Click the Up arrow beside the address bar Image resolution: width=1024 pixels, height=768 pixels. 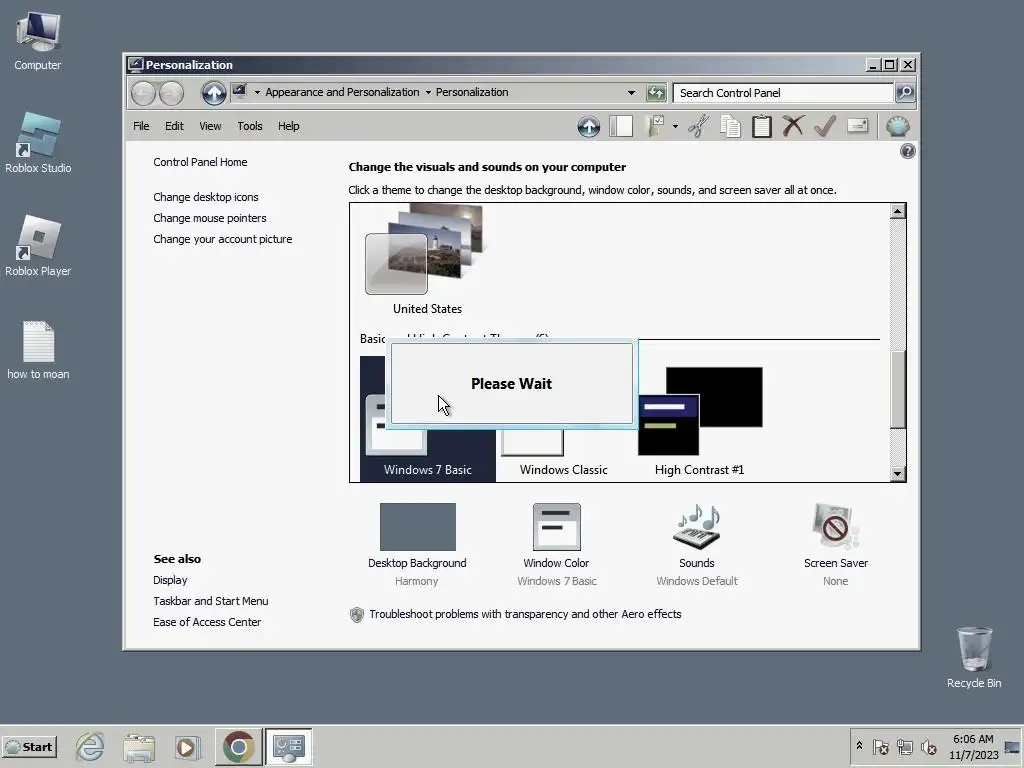(214, 93)
